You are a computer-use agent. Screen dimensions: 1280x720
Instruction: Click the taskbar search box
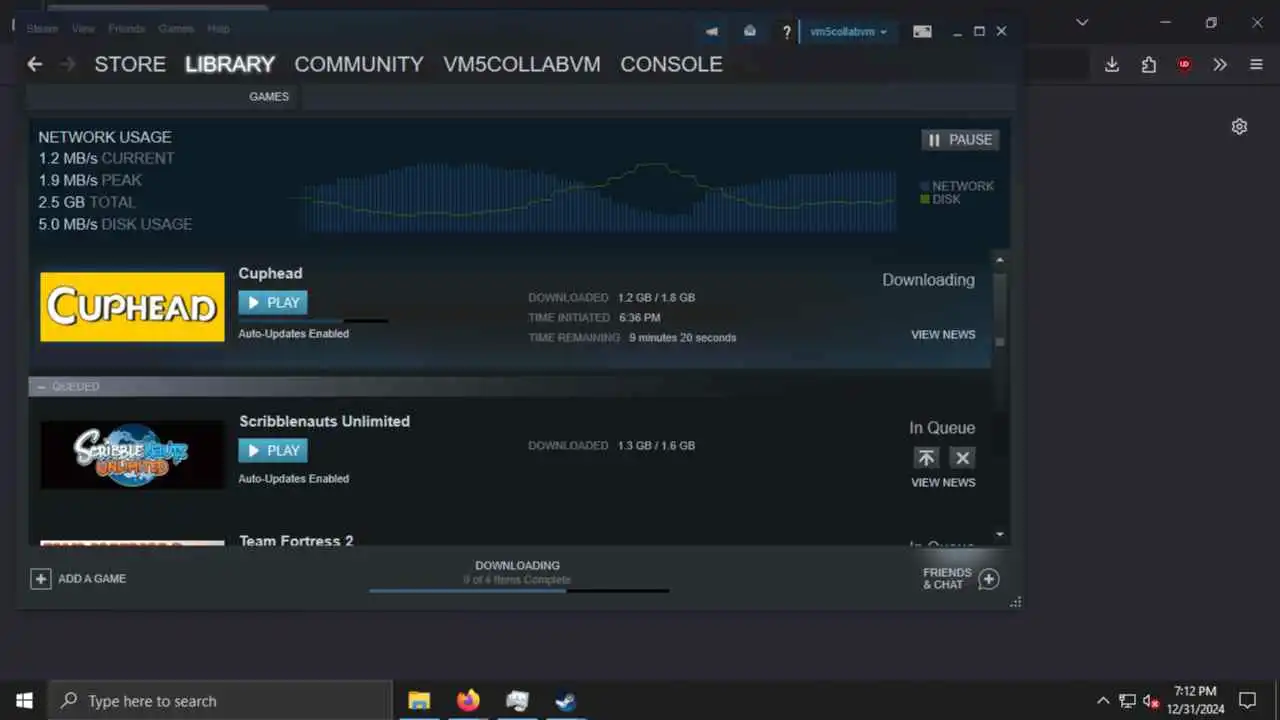[220, 700]
